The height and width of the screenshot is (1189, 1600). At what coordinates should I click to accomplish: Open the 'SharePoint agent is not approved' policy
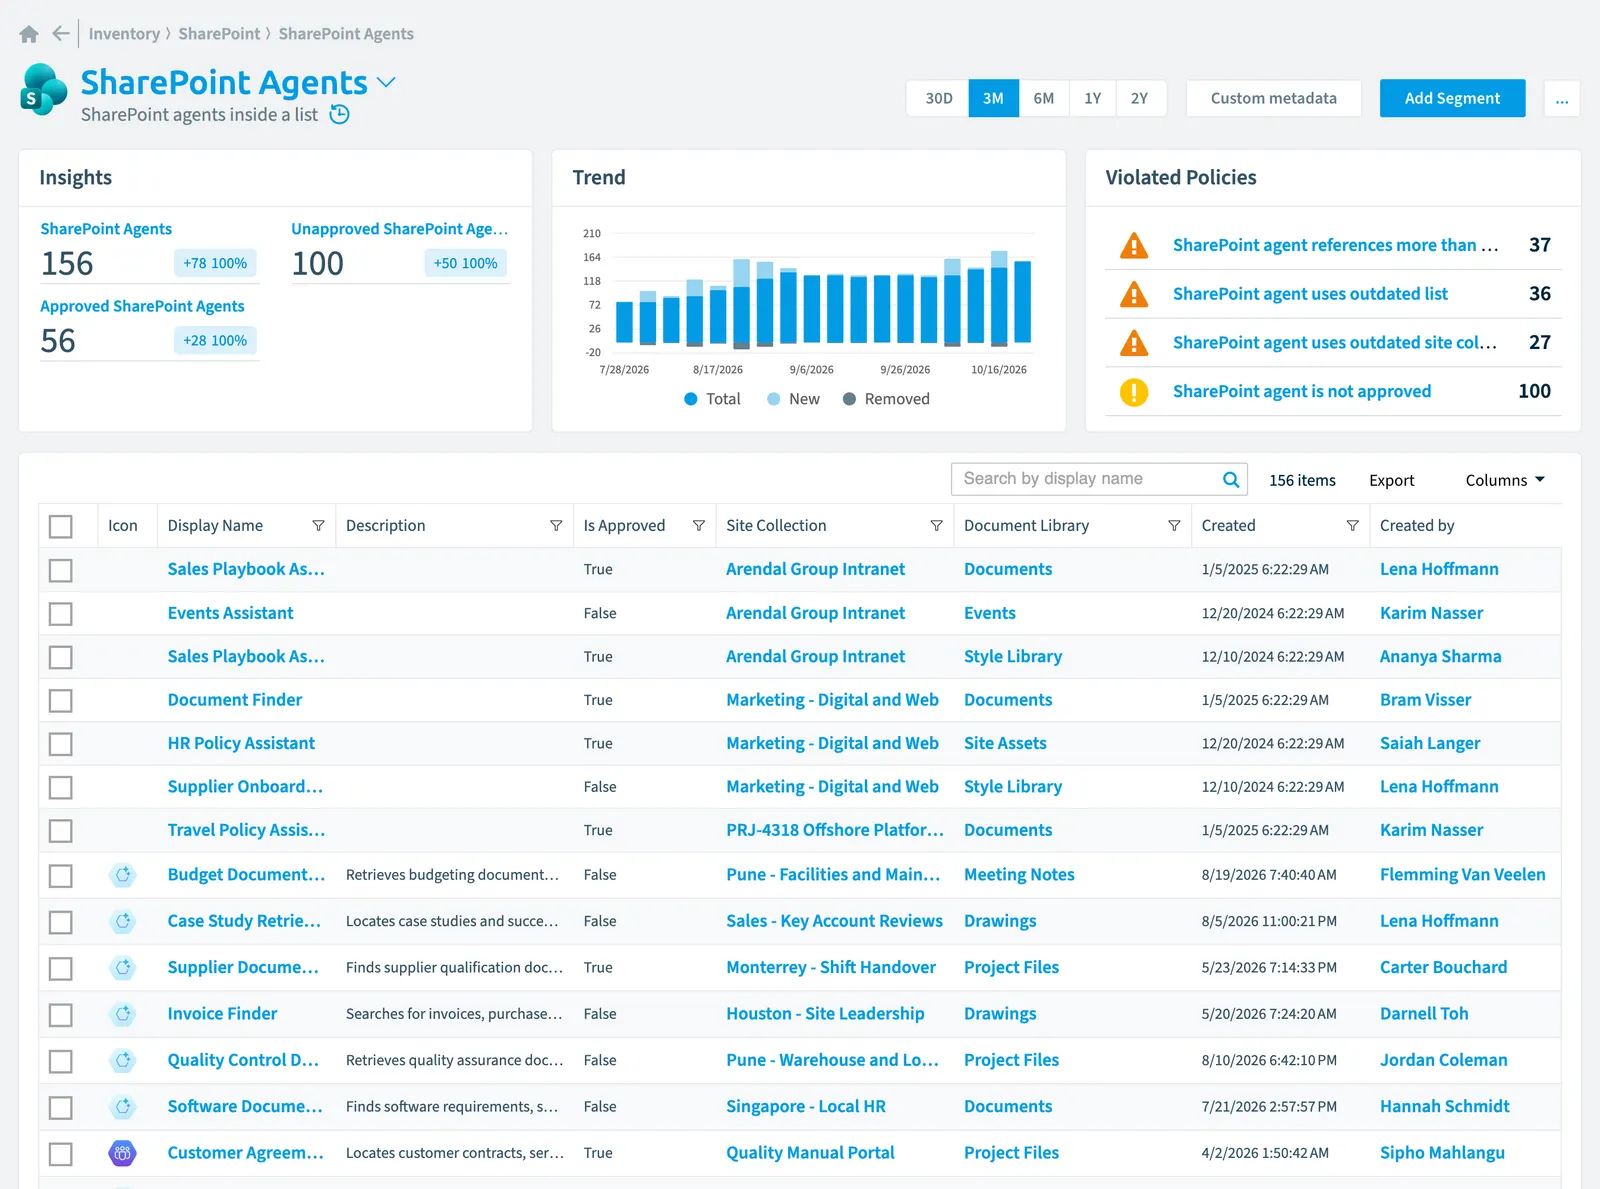click(x=1301, y=391)
